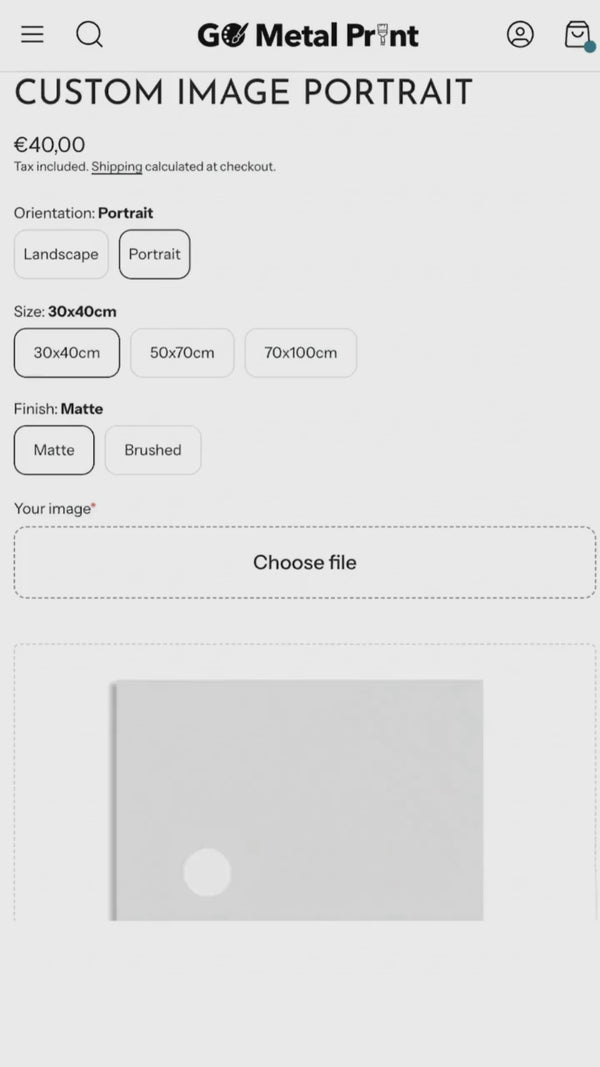Open the shopping cart bag icon
Screen dimensions: 600x1067
point(577,34)
